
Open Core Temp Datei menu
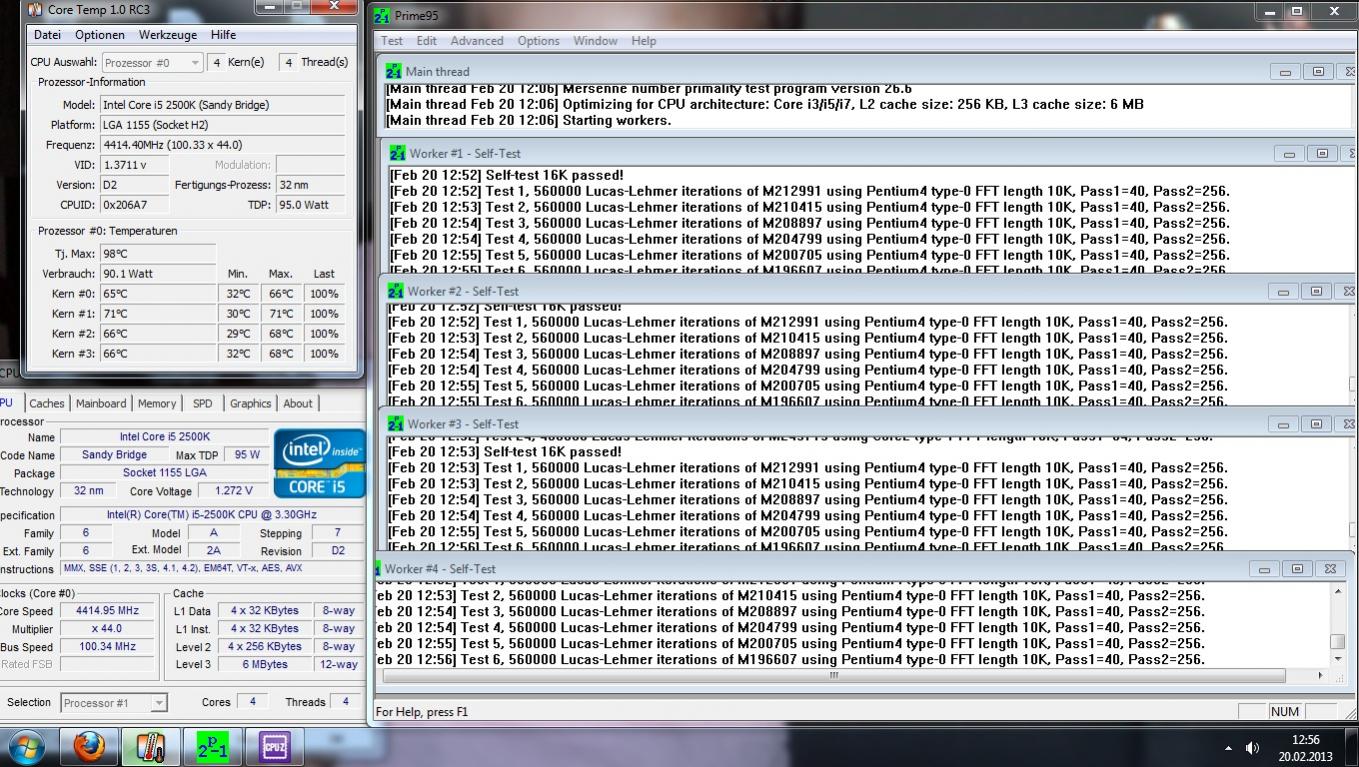pyautogui.click(x=47, y=34)
